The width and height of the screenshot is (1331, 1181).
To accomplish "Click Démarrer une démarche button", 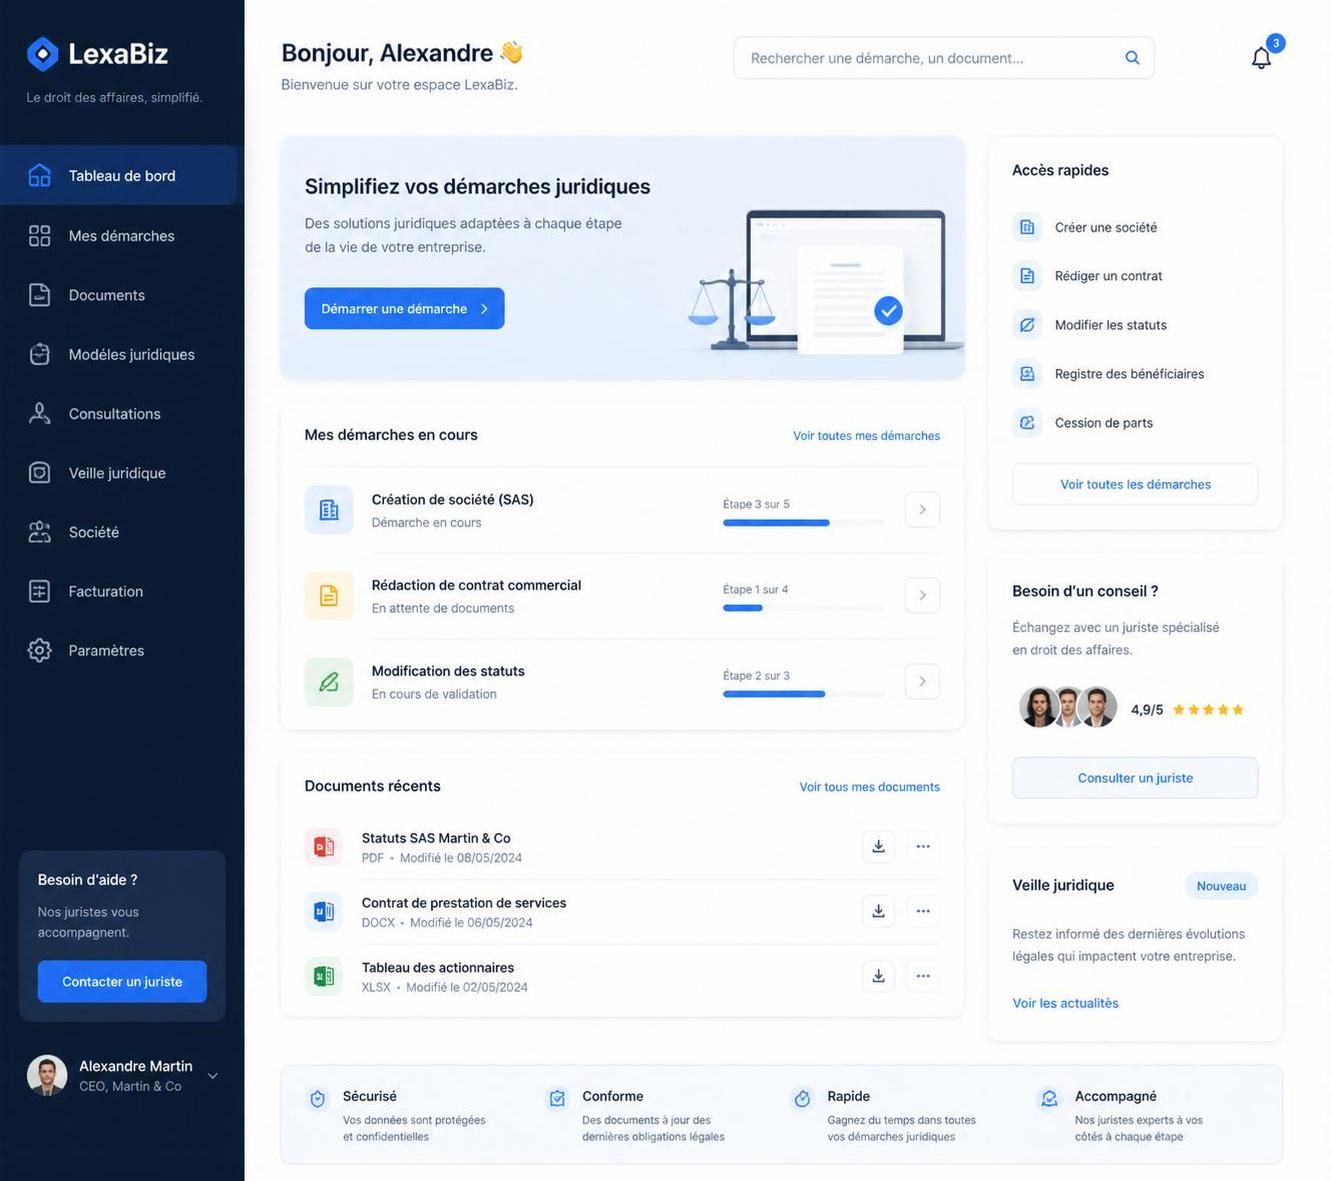I will [404, 309].
